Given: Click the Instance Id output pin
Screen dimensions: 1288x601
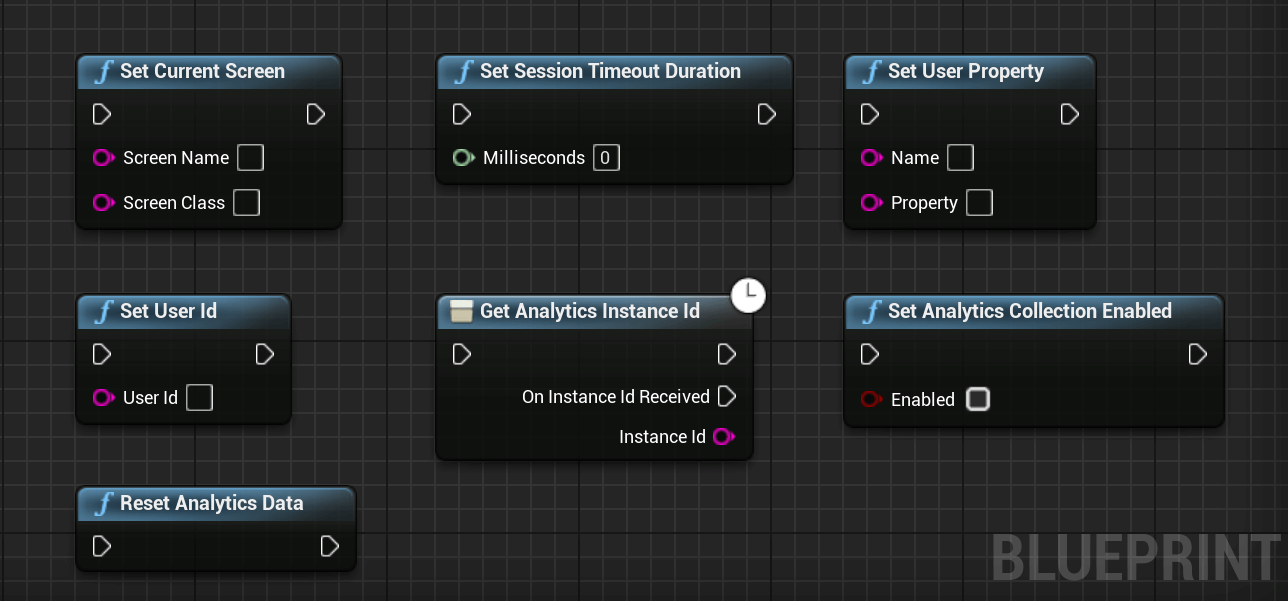Looking at the screenshot, I should pos(725,437).
